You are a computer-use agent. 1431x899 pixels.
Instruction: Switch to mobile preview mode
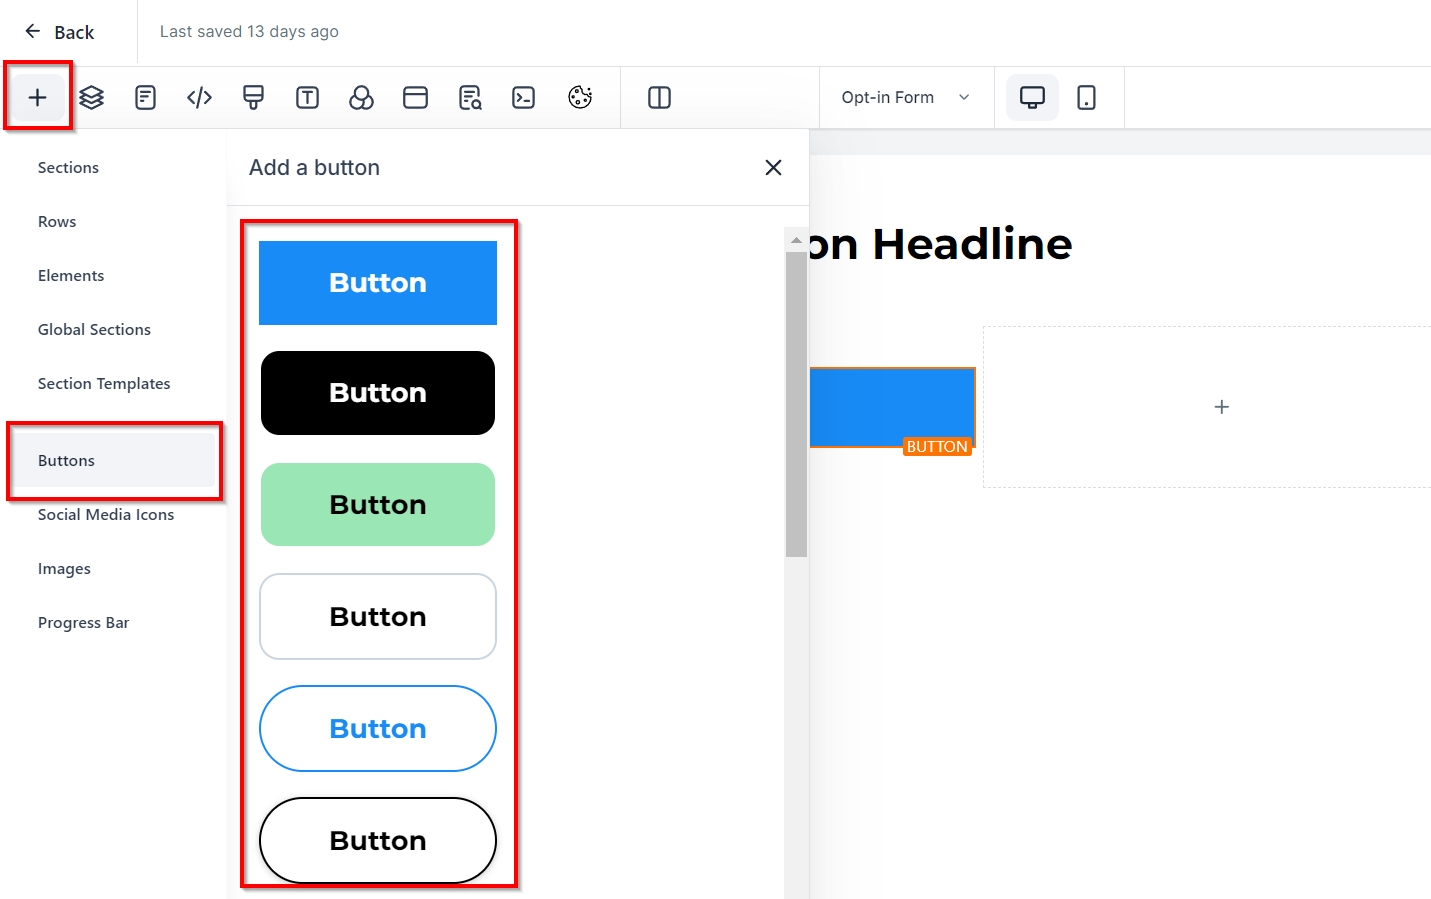pos(1086,97)
